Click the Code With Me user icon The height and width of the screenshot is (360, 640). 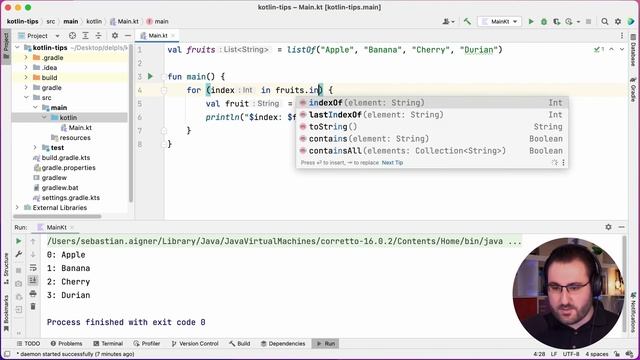tap(448, 22)
